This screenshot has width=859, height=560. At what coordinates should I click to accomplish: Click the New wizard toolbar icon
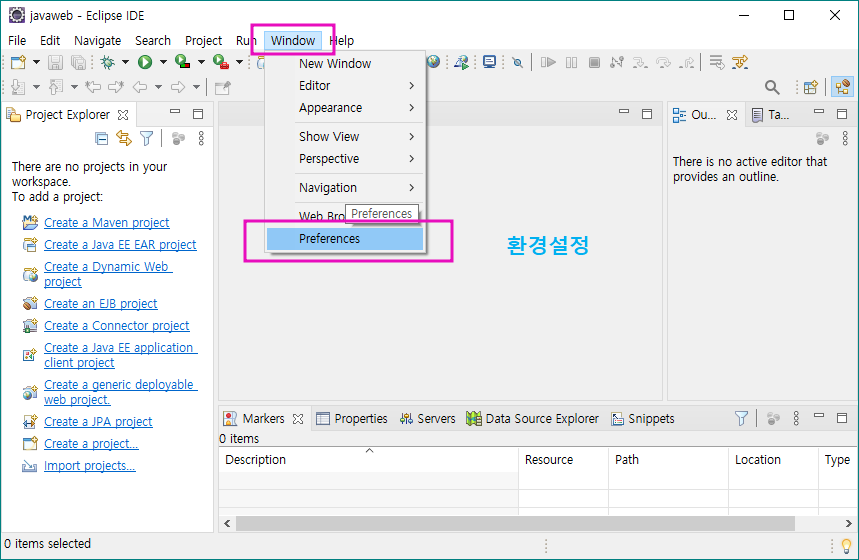click(18, 62)
